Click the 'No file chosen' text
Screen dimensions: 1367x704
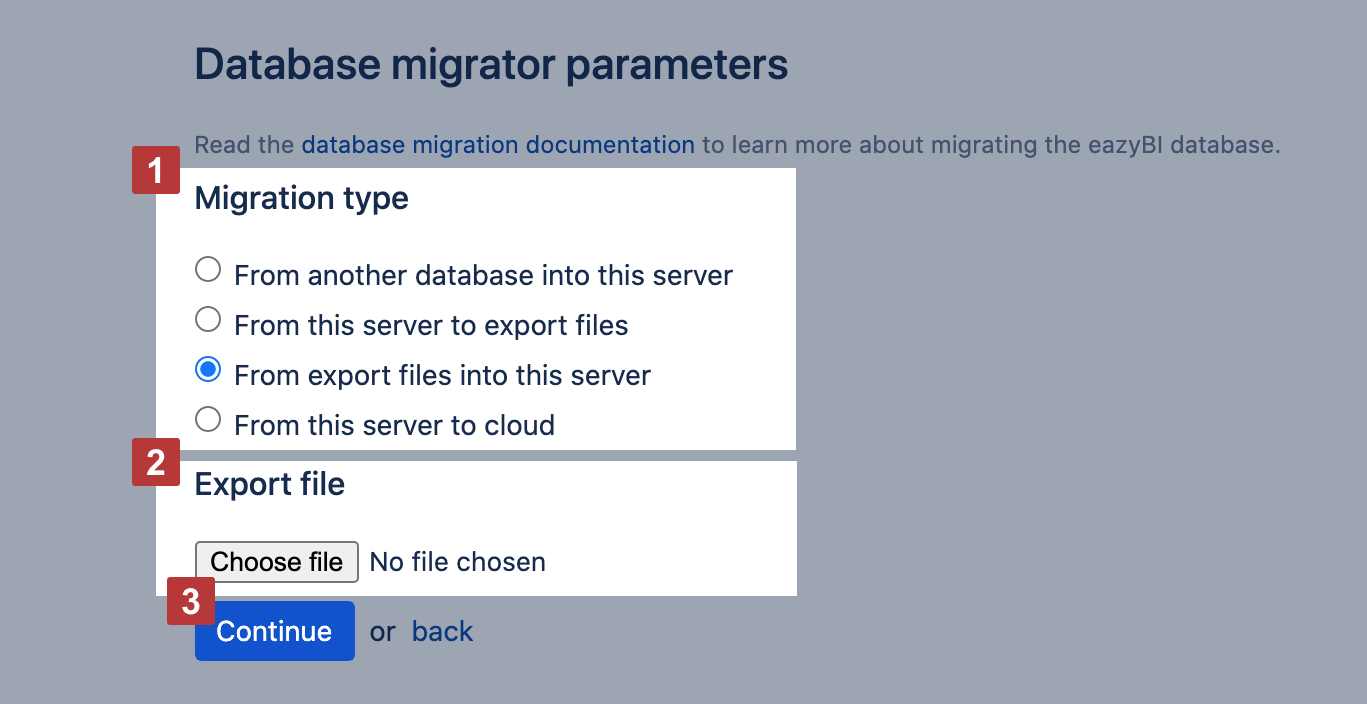[457, 562]
